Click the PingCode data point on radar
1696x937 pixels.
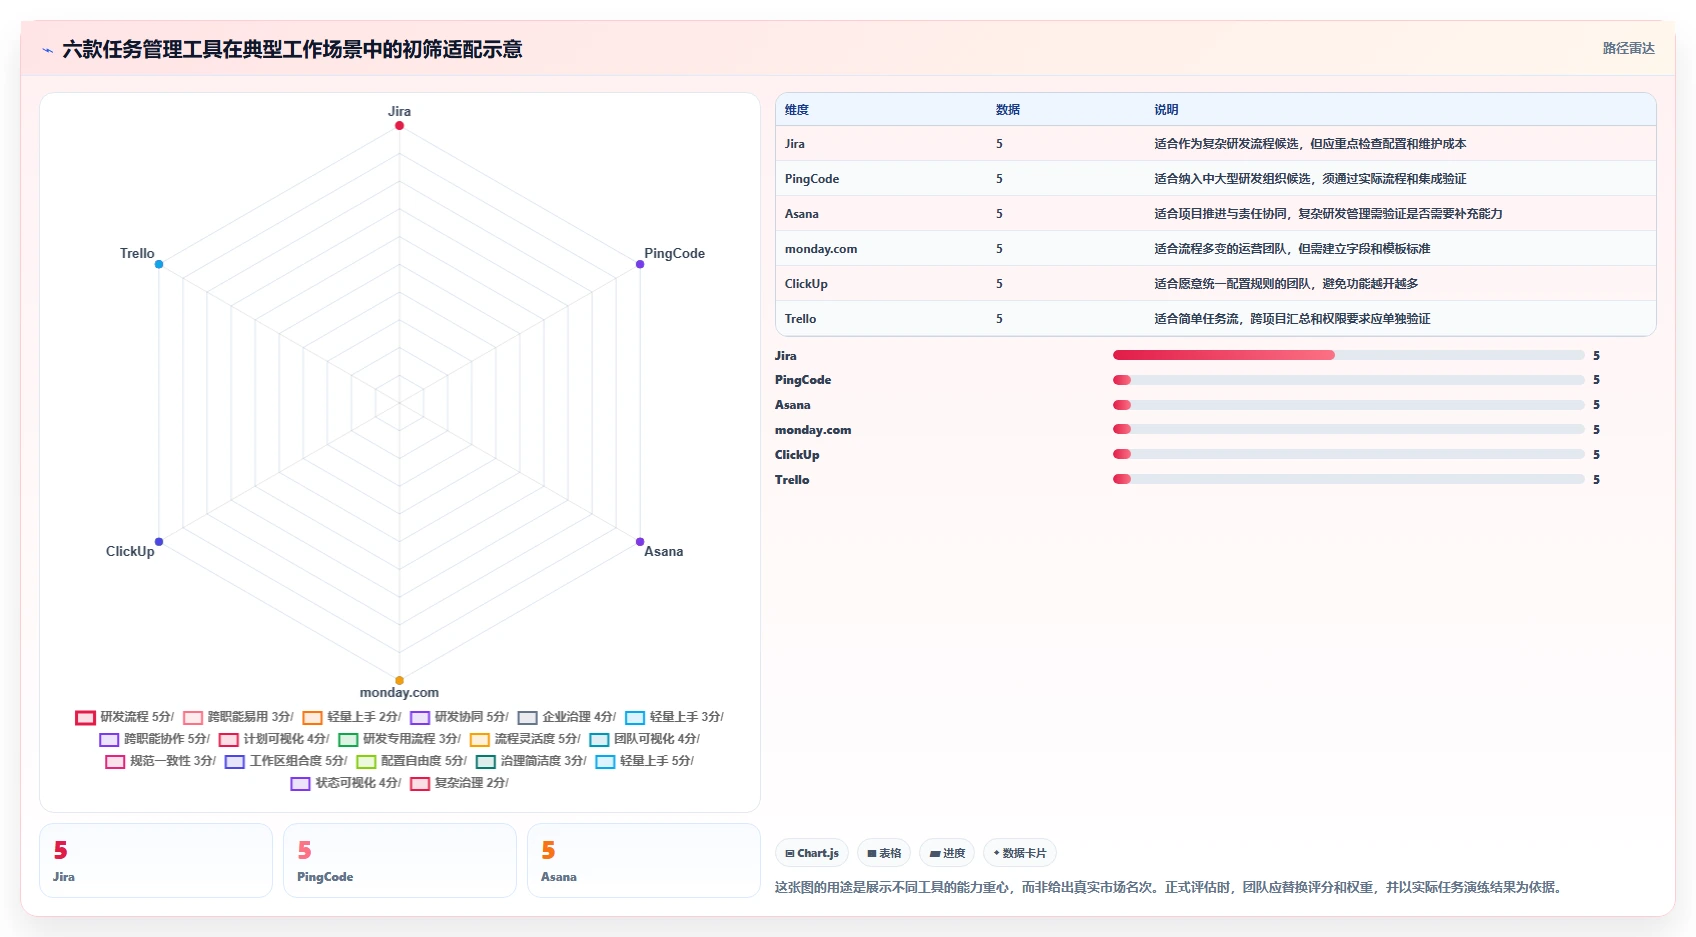(640, 264)
